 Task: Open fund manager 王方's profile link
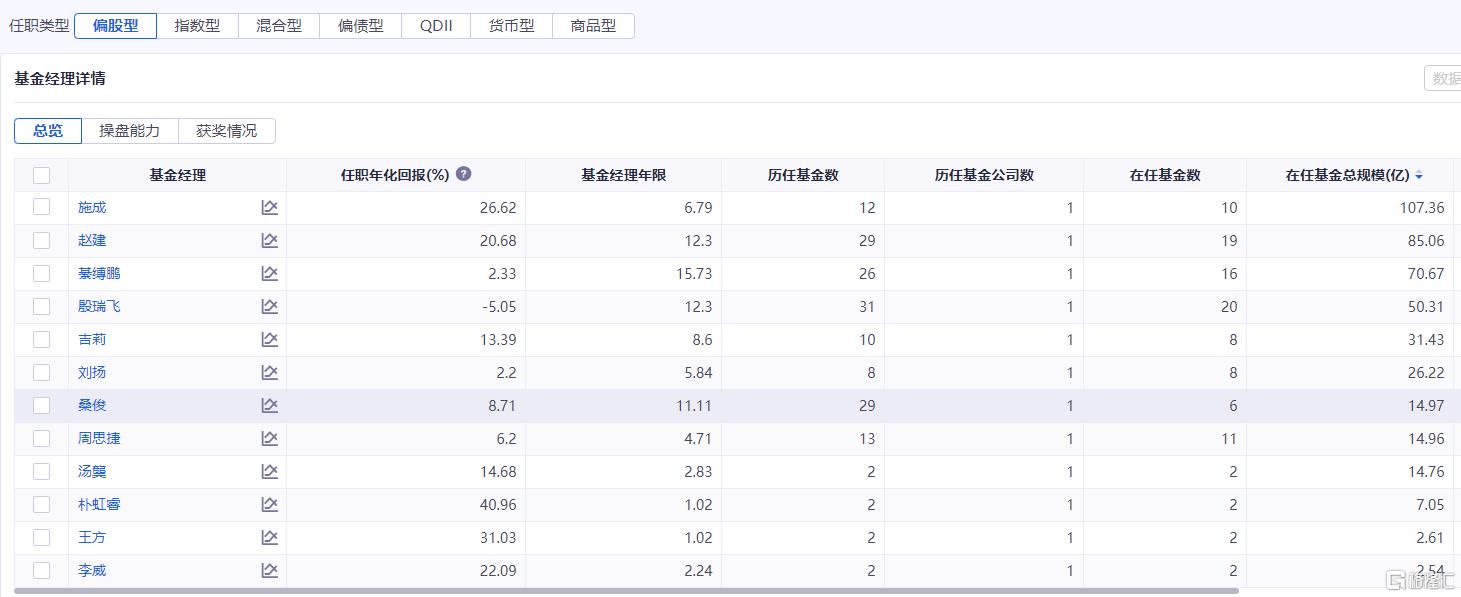[x=92, y=537]
